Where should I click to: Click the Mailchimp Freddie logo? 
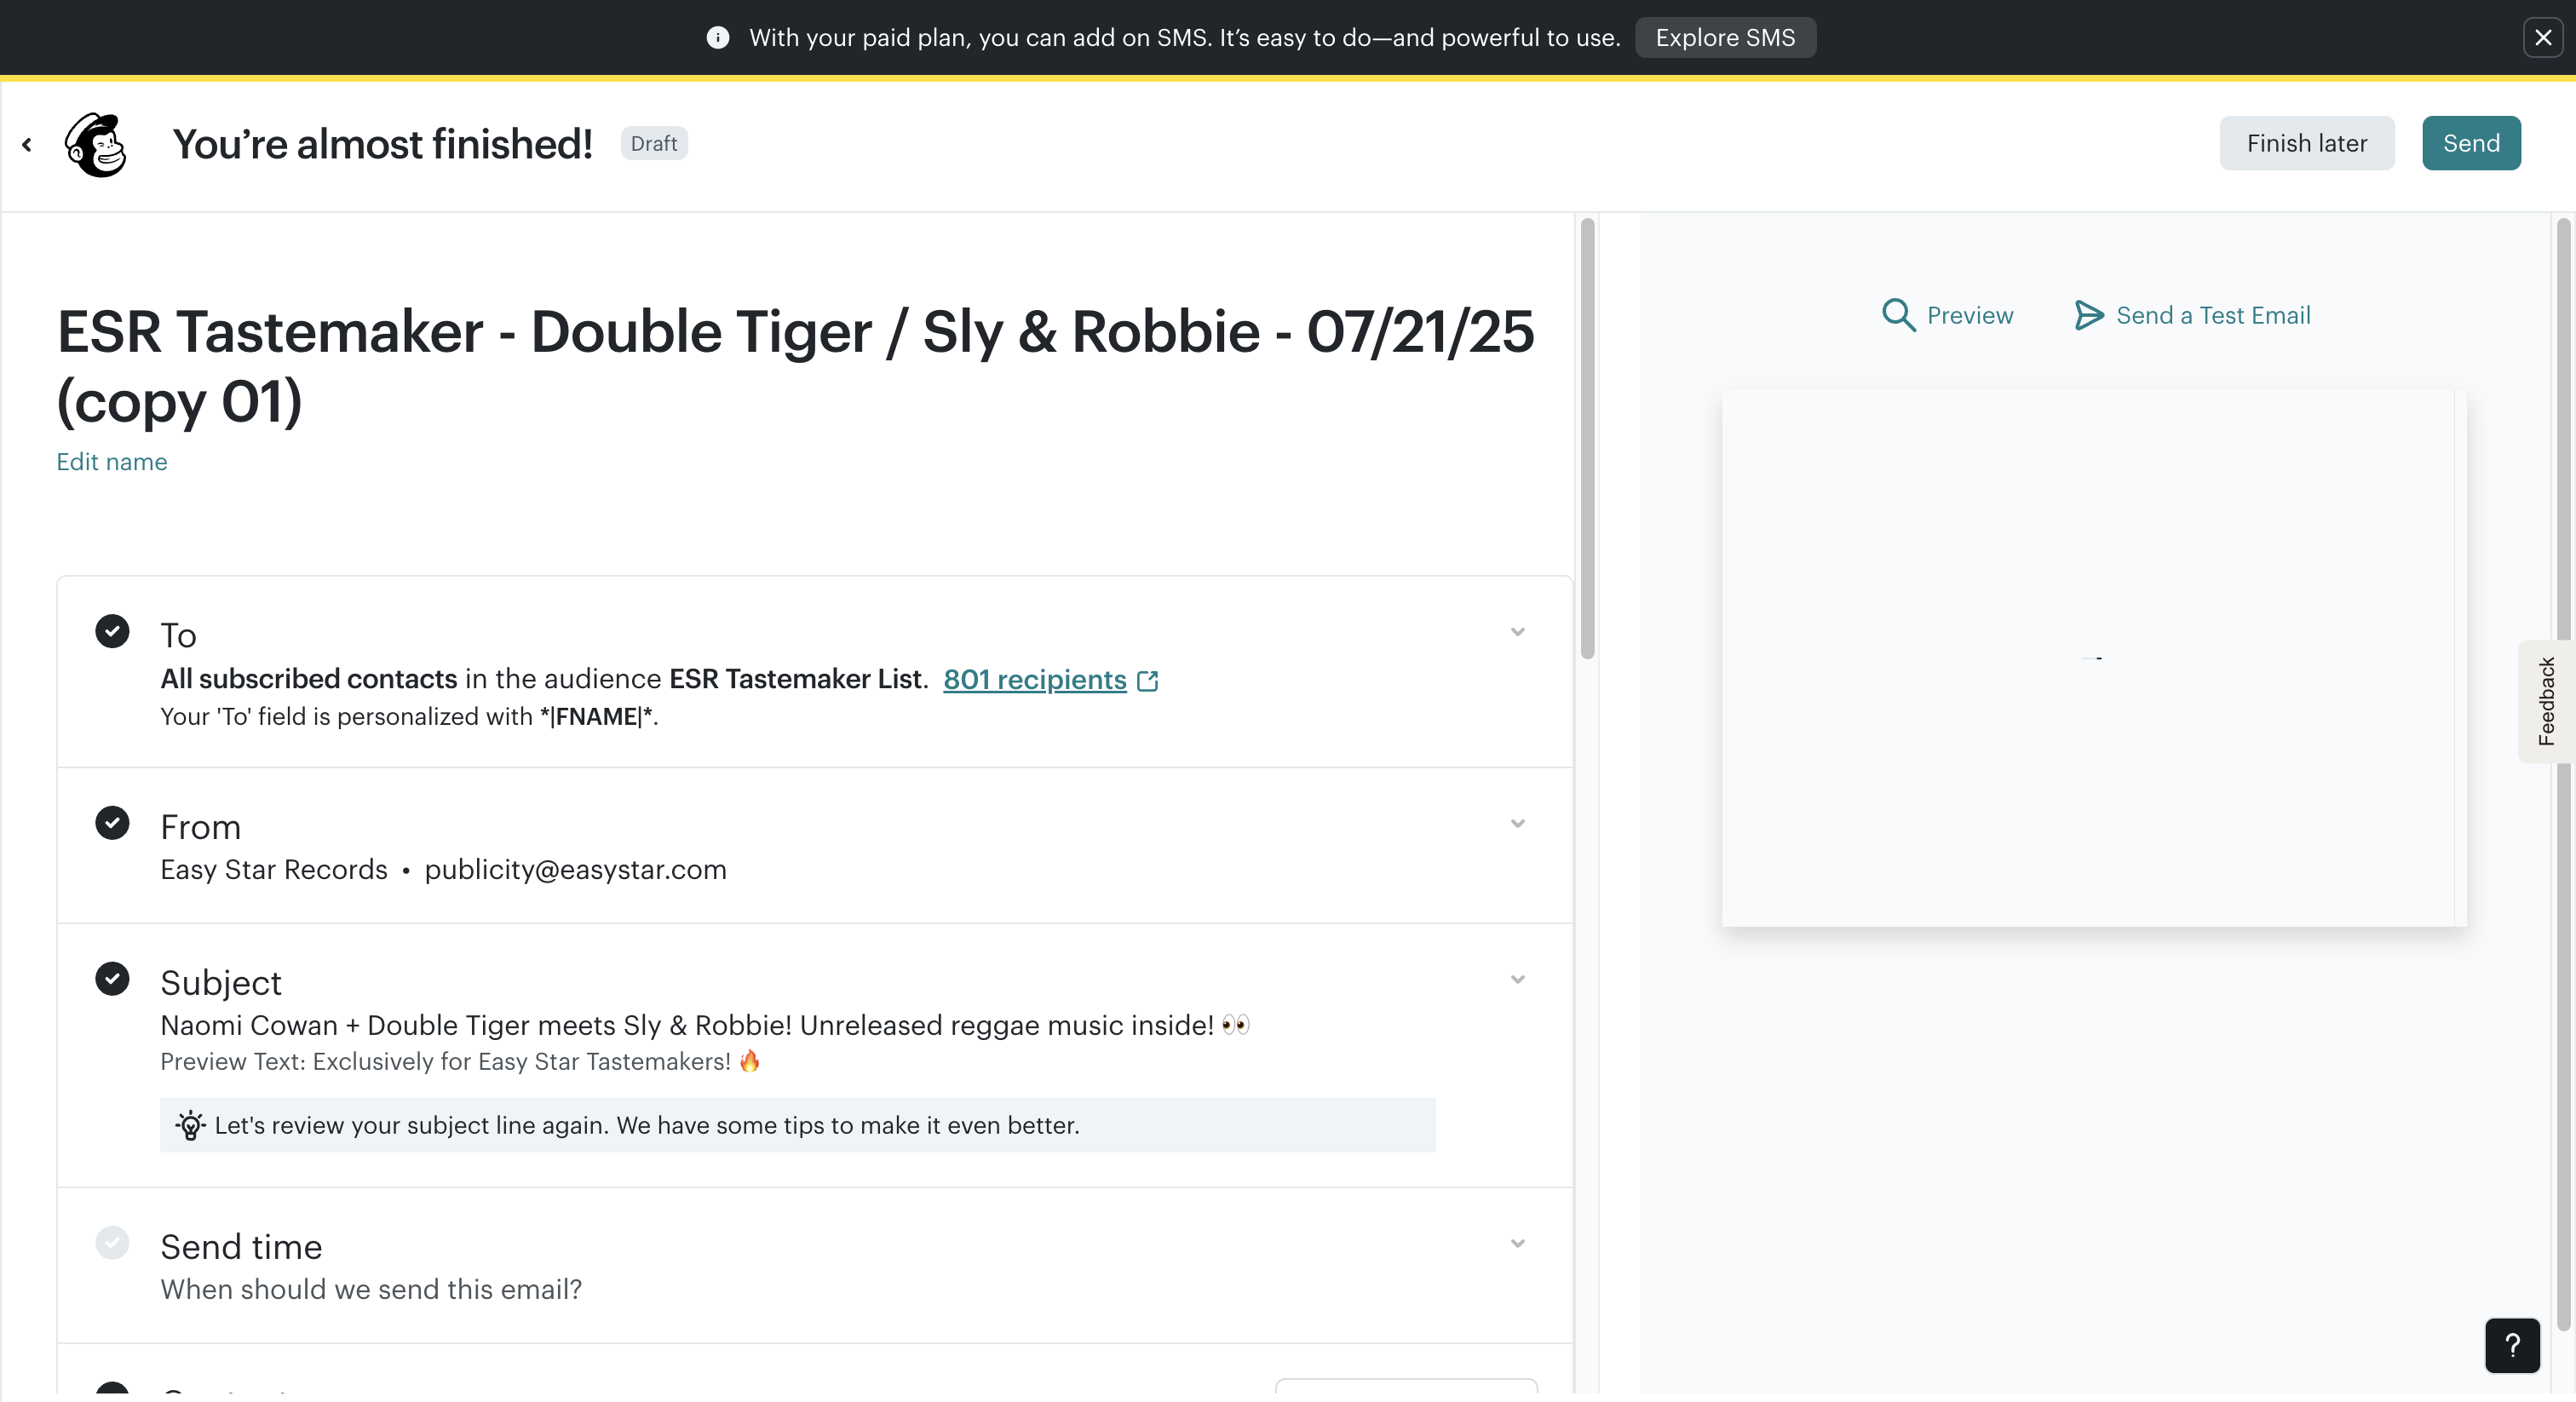(x=96, y=144)
